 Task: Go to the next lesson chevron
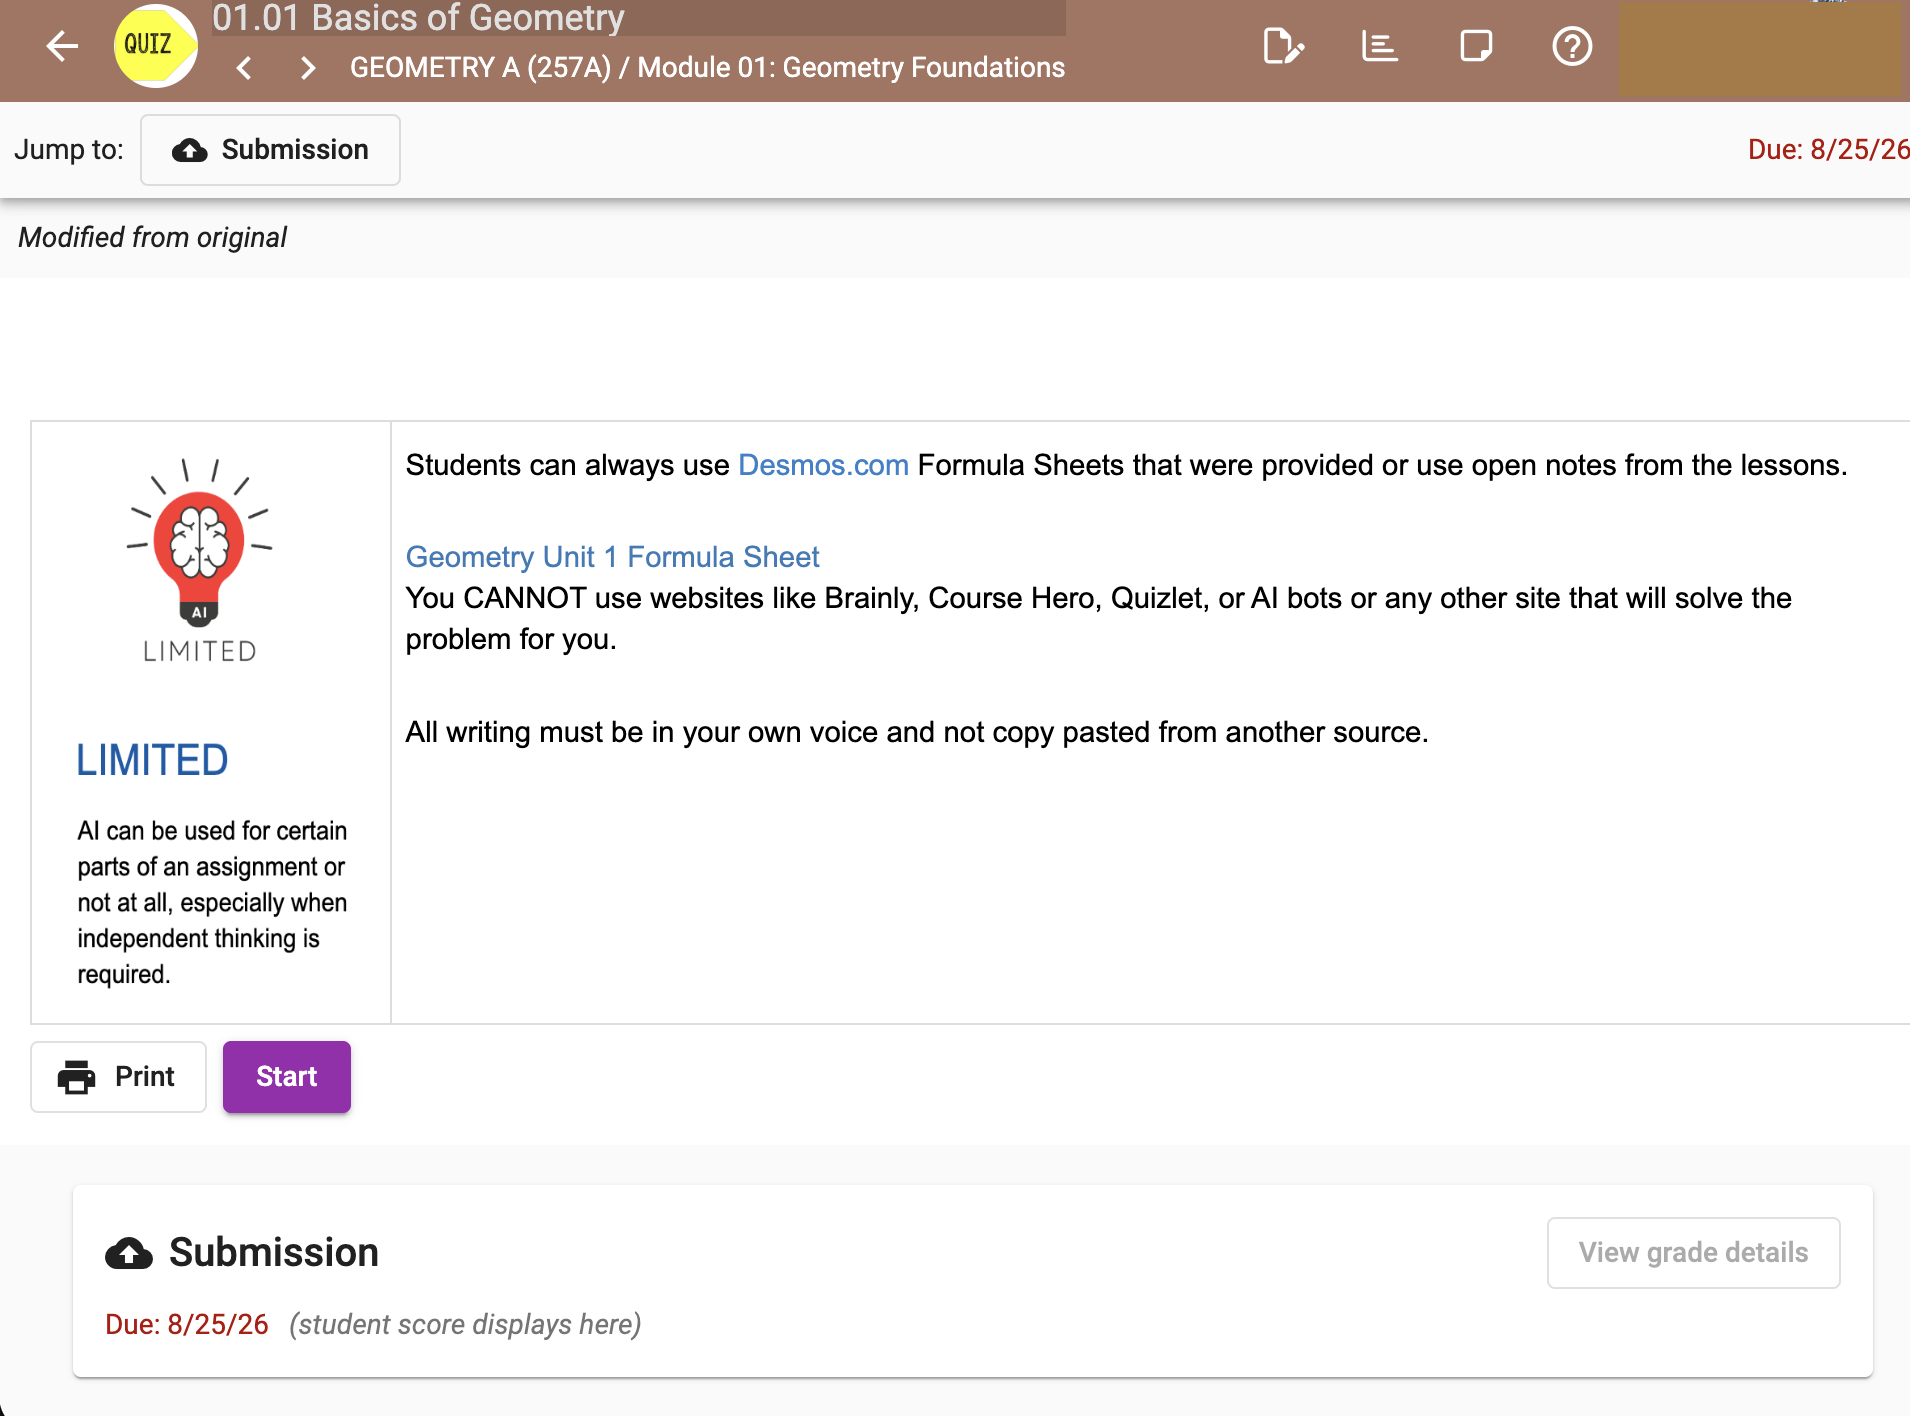pos(308,68)
